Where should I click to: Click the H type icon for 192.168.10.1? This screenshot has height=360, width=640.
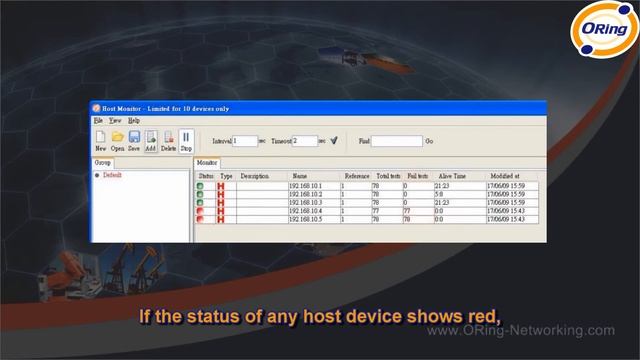click(221, 186)
